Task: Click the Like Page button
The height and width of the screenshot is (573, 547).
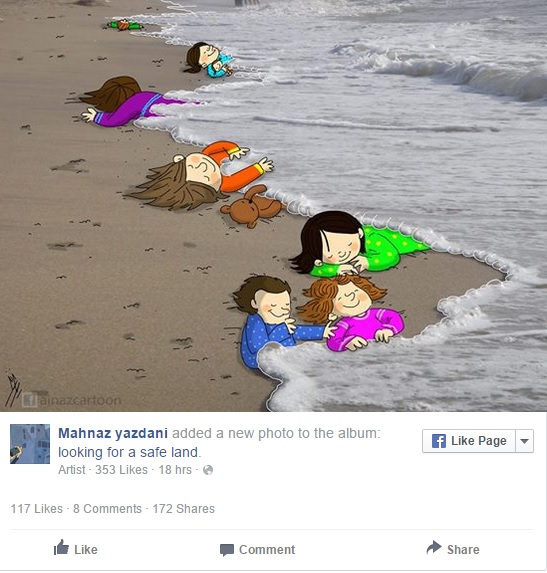Action: (469, 441)
